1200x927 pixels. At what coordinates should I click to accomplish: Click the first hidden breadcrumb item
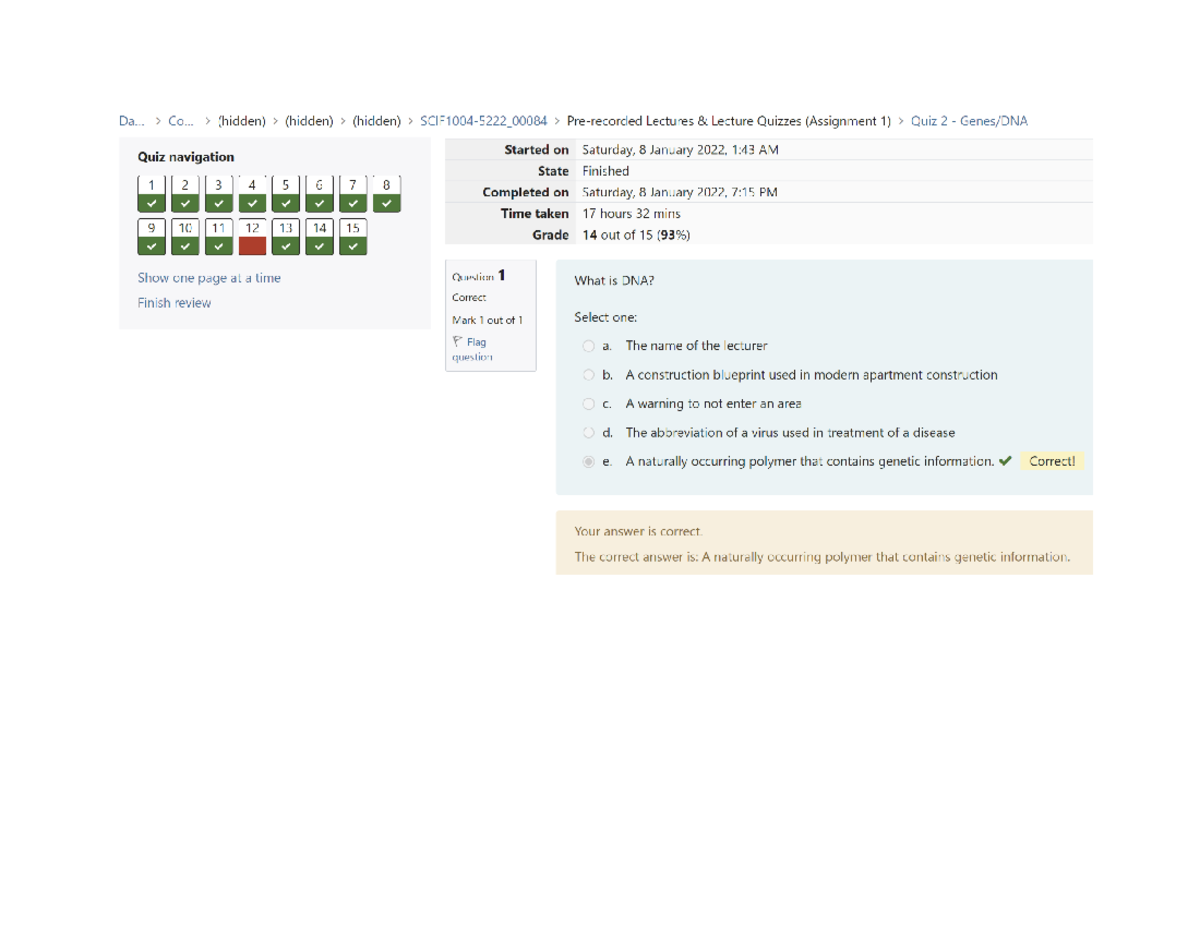pyautogui.click(x=242, y=121)
